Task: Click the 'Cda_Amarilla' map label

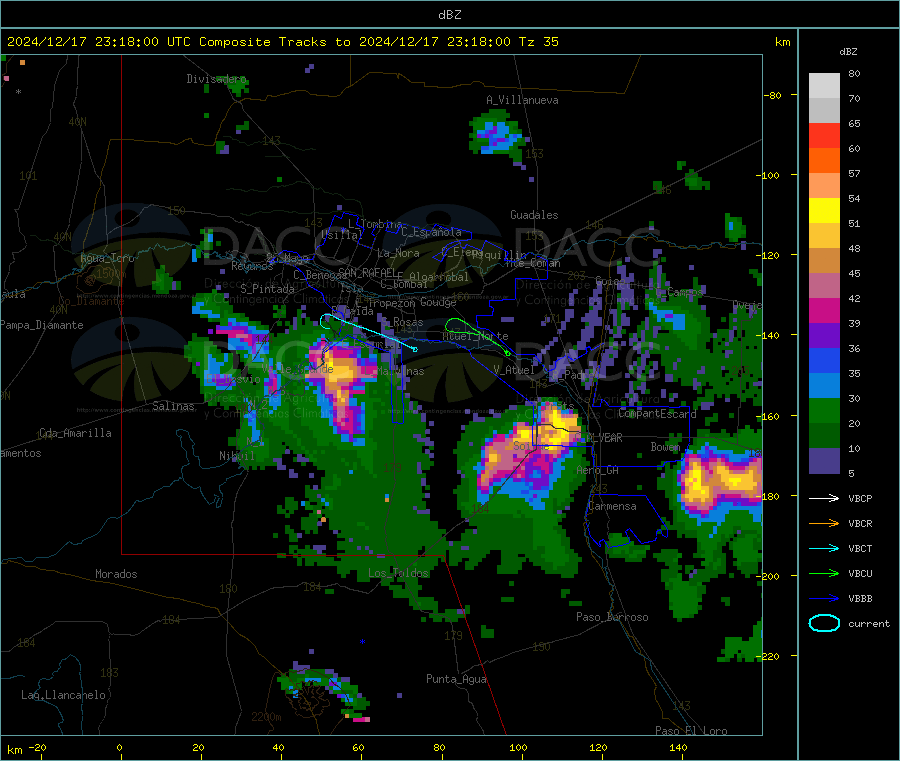Action: tap(75, 433)
